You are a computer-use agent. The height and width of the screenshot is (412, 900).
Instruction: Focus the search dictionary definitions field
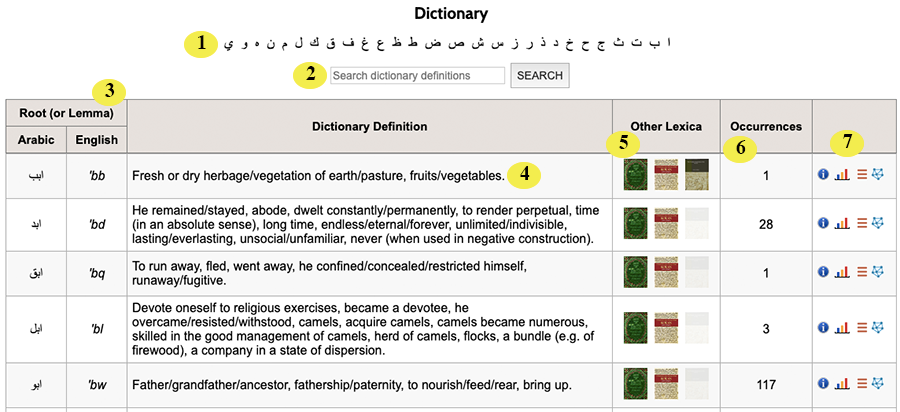coord(417,76)
